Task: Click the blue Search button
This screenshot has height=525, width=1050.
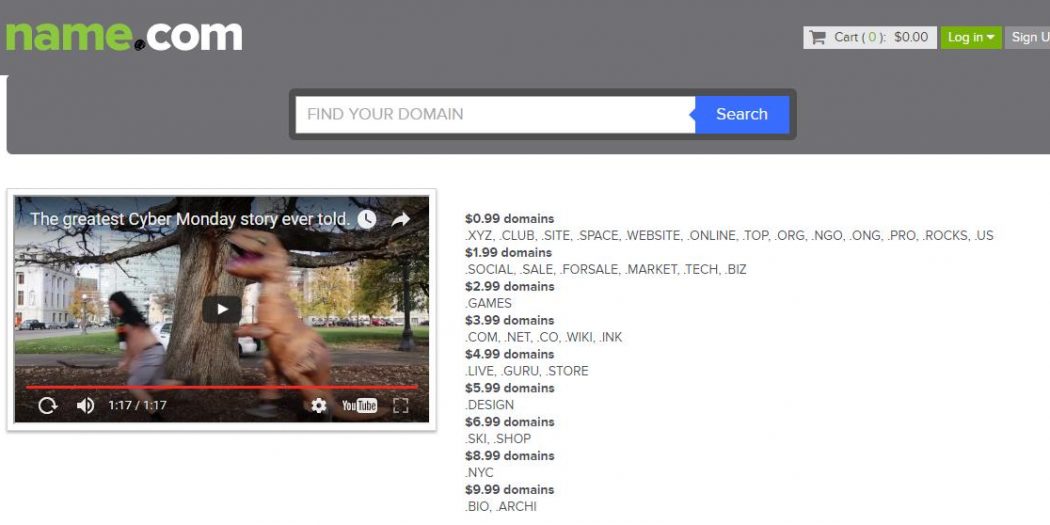Action: coord(742,114)
